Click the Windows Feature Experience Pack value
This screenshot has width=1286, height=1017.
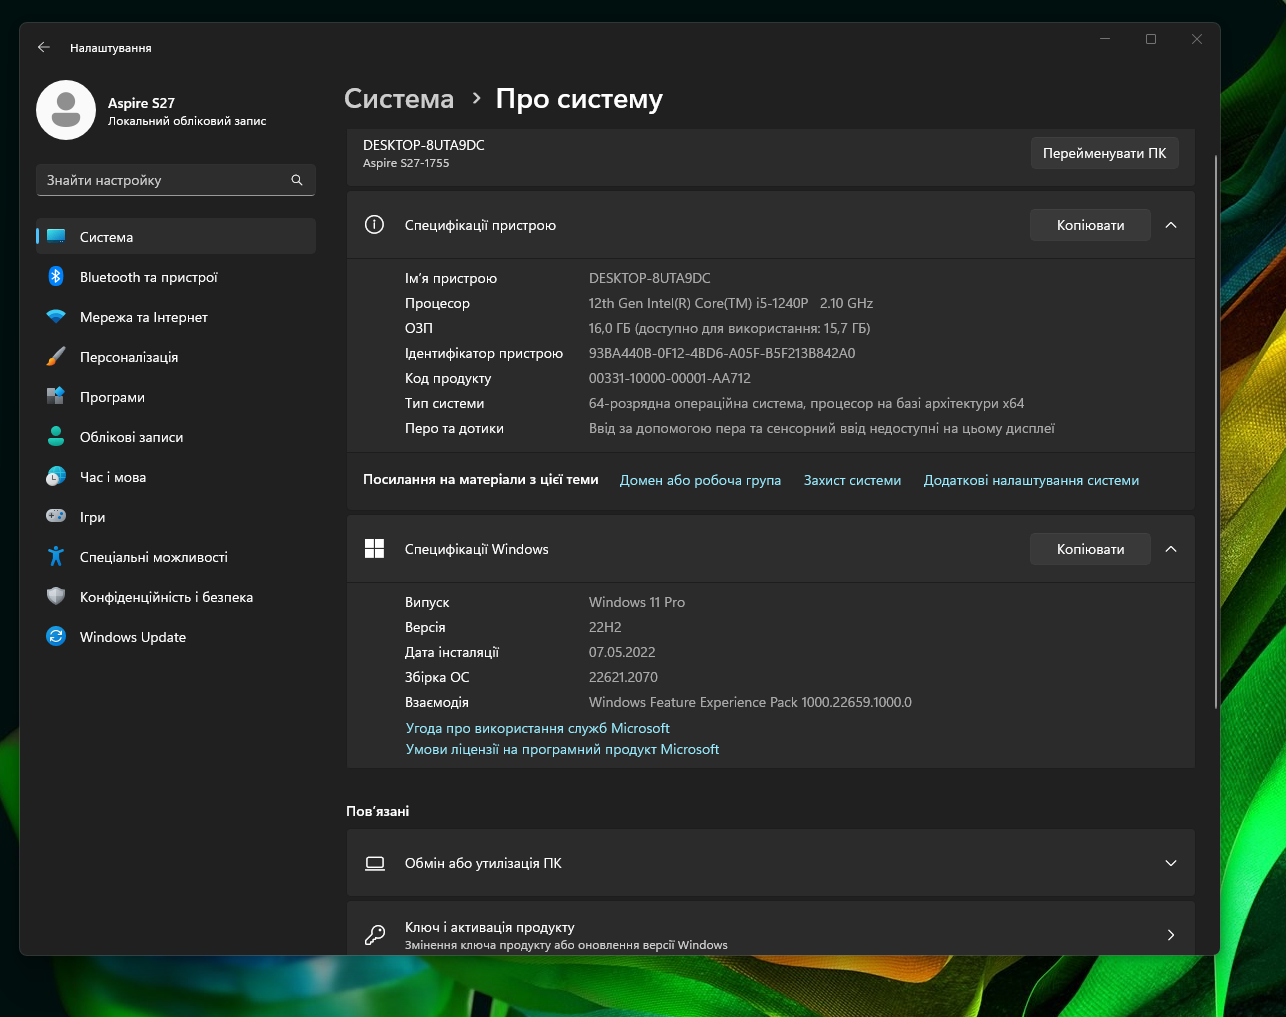pos(750,702)
